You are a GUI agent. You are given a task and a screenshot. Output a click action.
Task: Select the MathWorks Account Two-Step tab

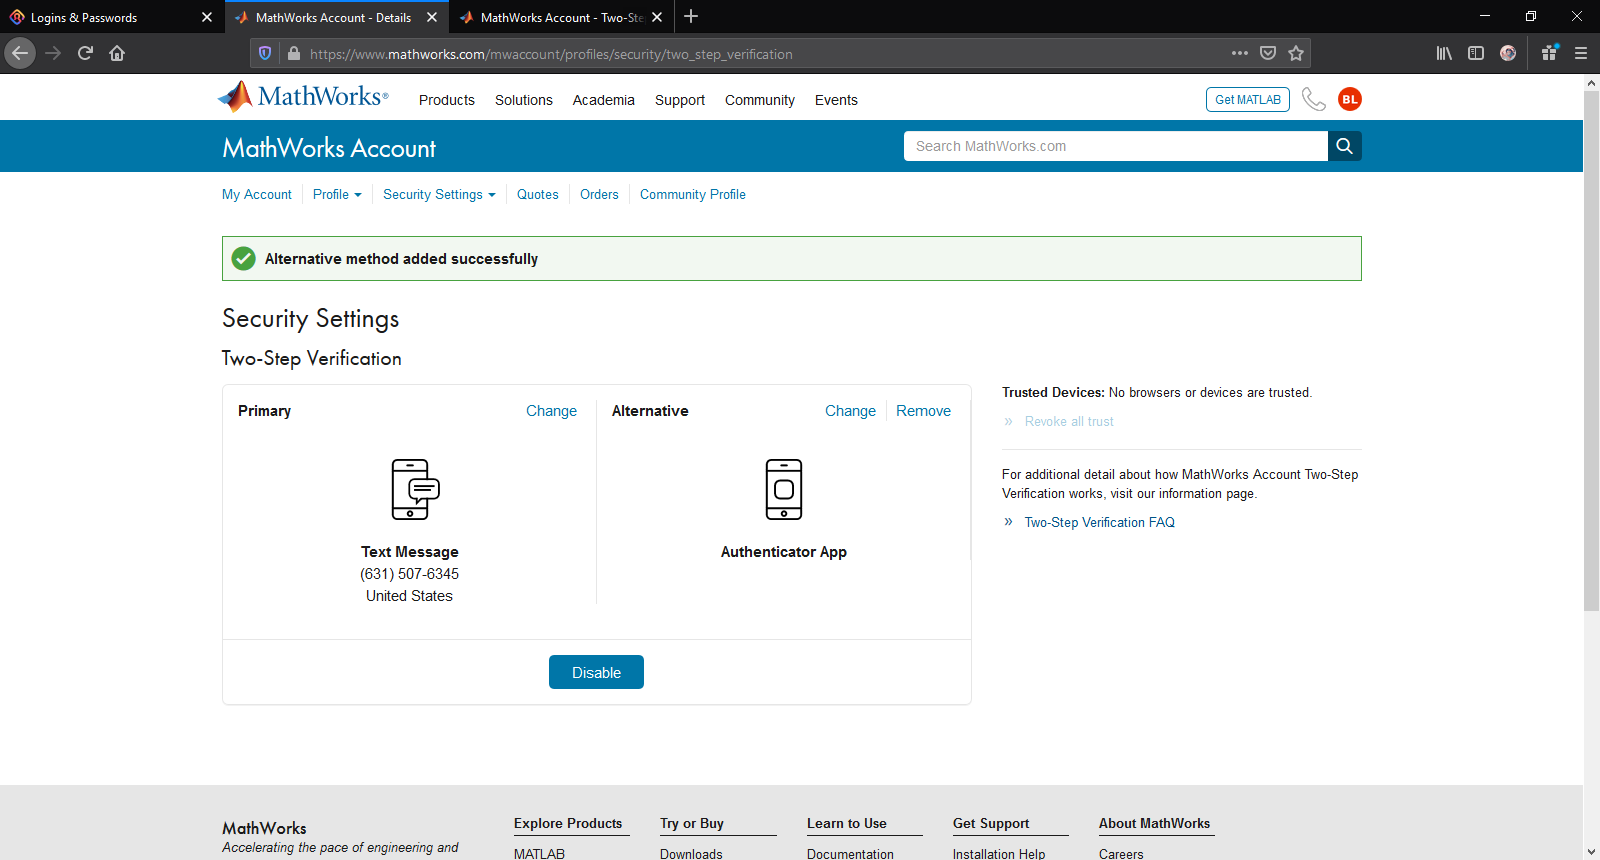click(562, 17)
